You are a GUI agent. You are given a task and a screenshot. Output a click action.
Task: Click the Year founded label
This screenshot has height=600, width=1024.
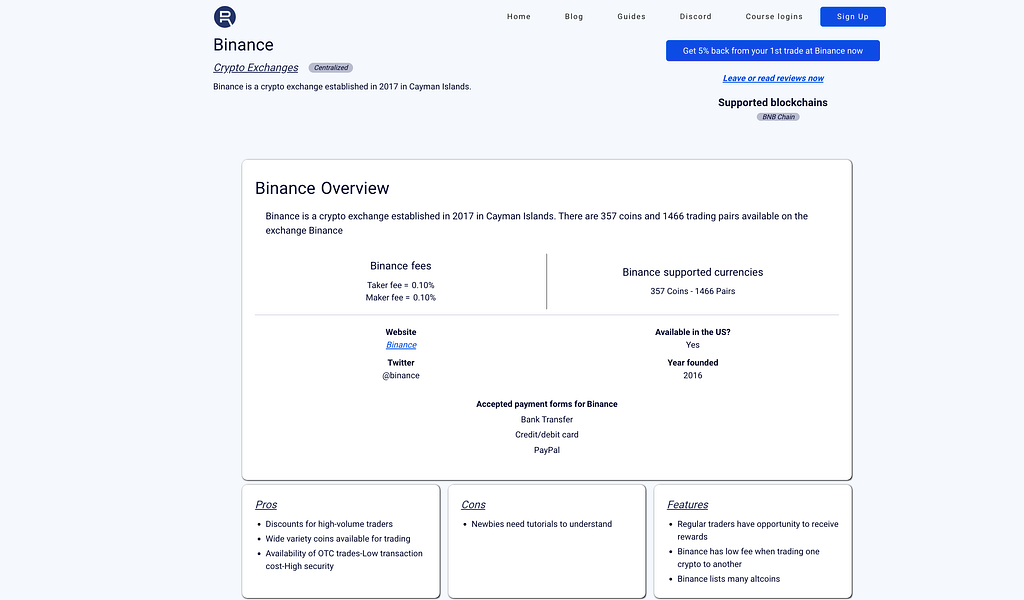(692, 363)
